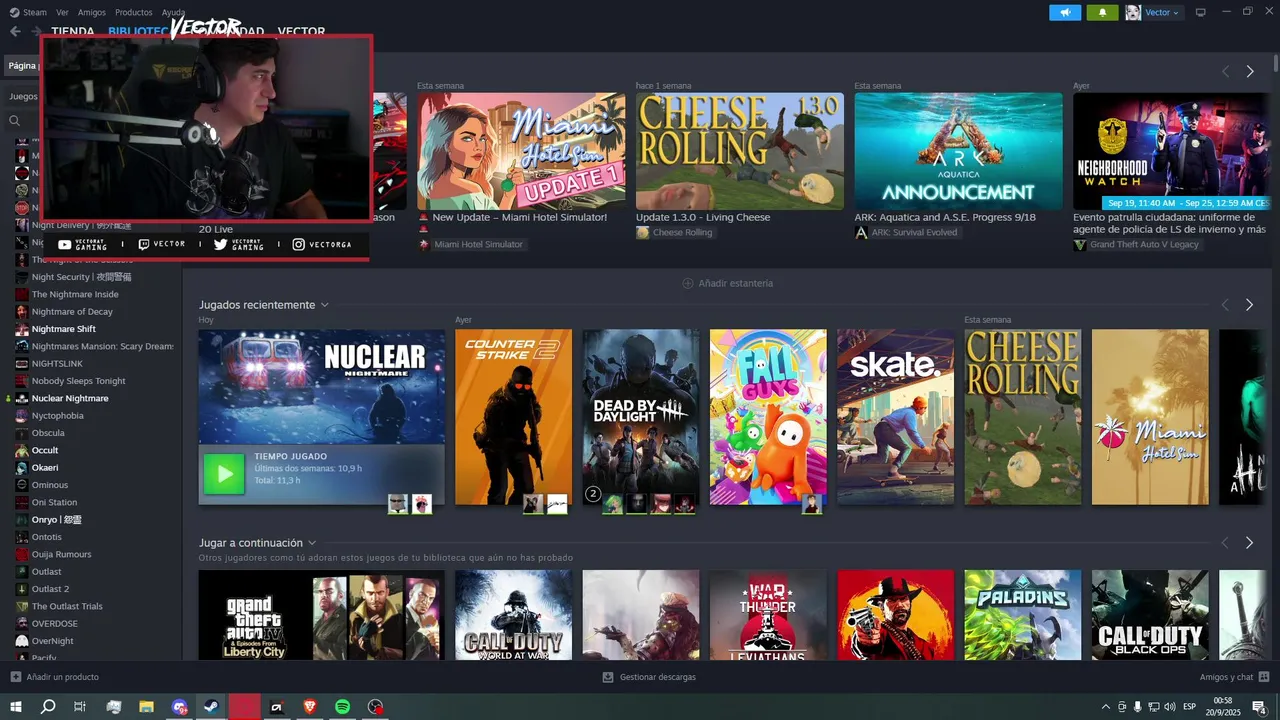Click the Nightmare Shift icon in sidebar
Viewport: 1280px width, 720px height.
[22, 329]
